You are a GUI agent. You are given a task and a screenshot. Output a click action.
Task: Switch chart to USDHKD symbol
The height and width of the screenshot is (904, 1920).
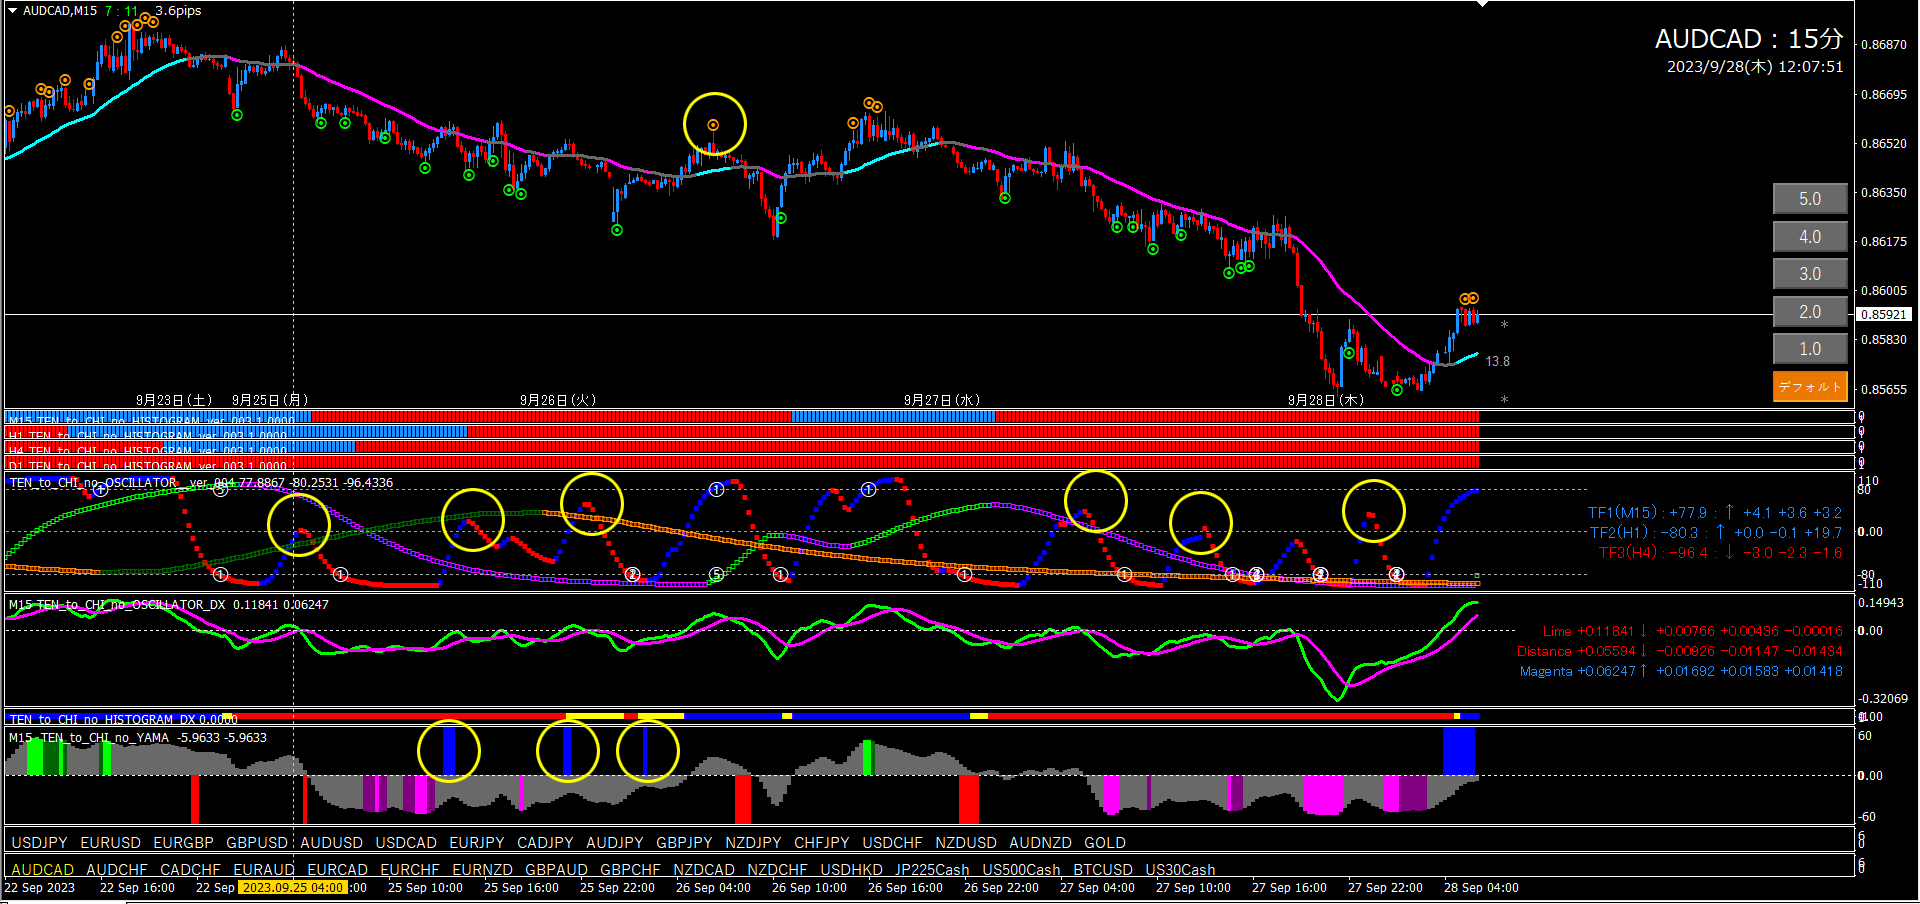tap(851, 870)
